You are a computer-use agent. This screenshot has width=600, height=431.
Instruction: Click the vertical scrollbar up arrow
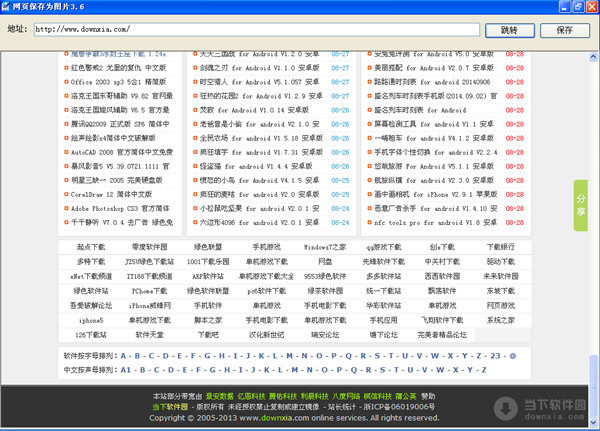coord(592,55)
